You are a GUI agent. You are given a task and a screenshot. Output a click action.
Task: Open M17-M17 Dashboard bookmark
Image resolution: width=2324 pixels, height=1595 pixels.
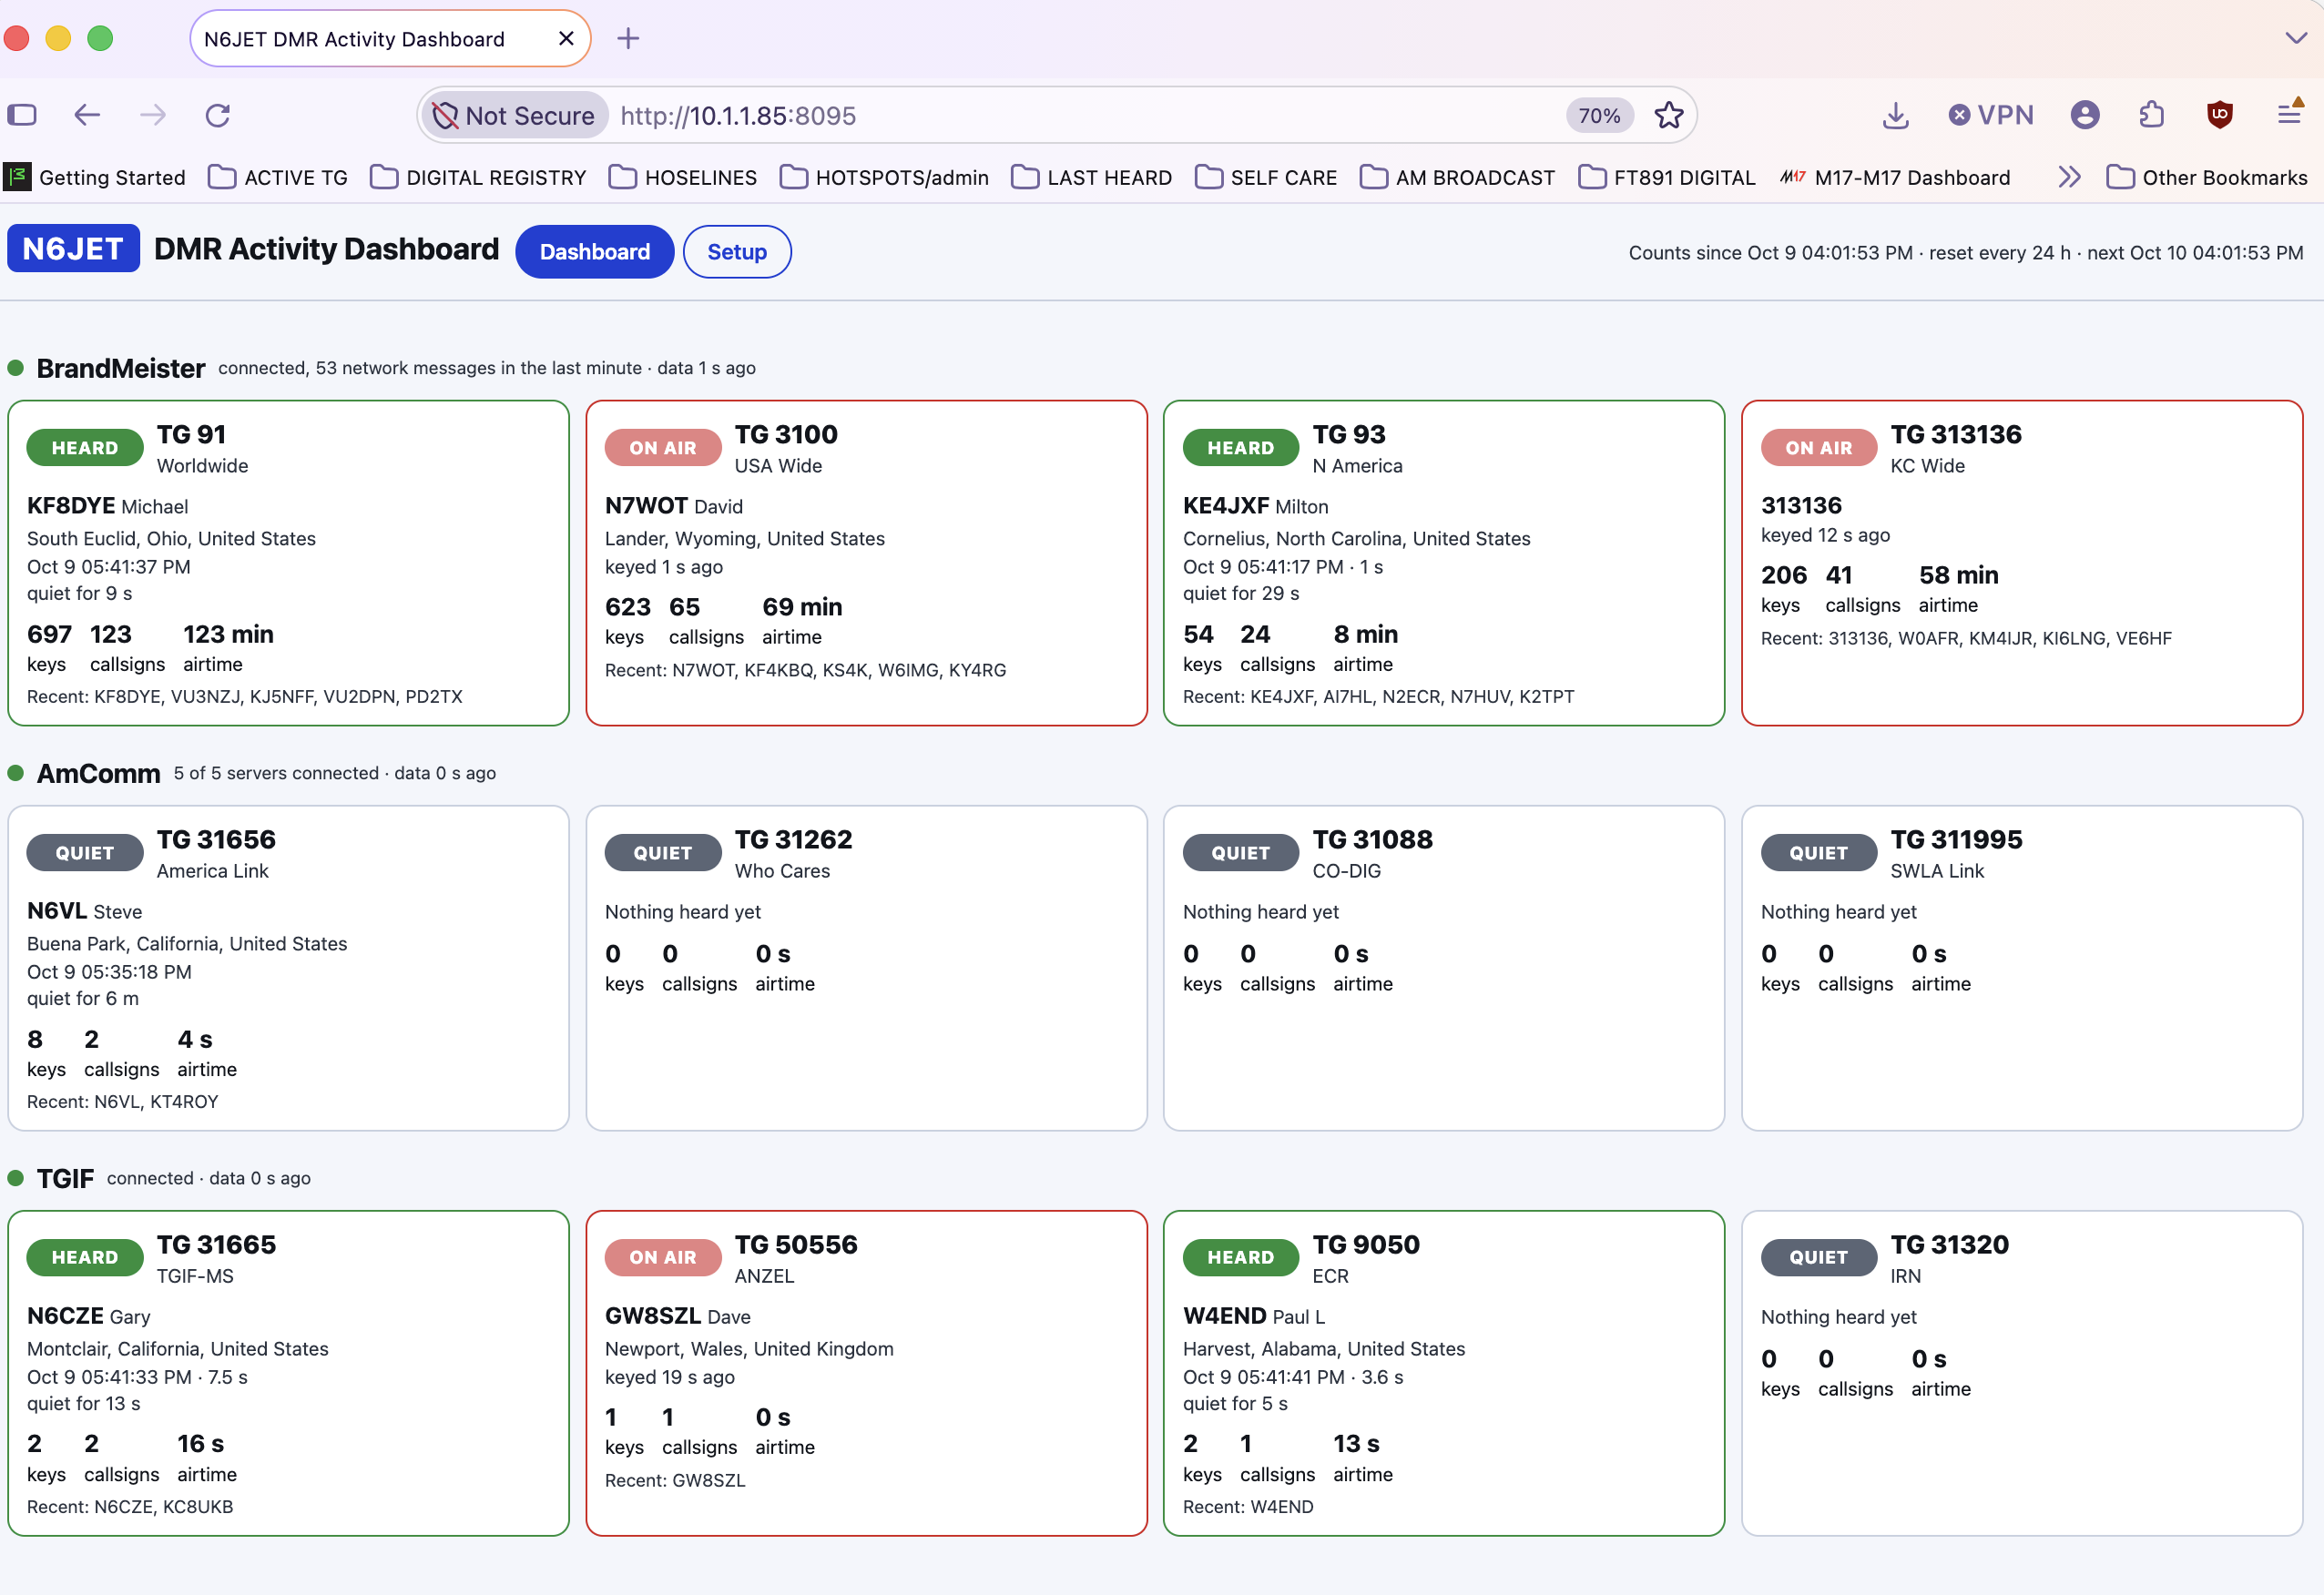(x=1895, y=178)
